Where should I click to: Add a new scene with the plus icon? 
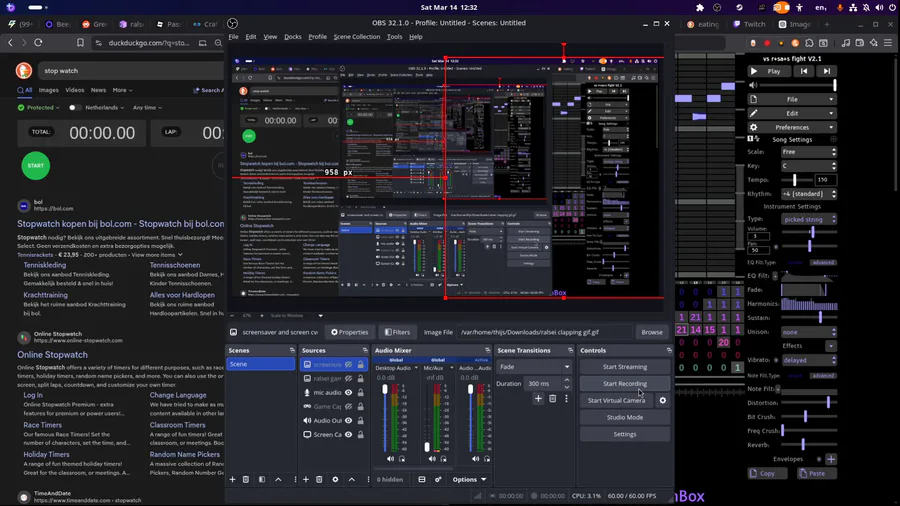pyautogui.click(x=232, y=480)
